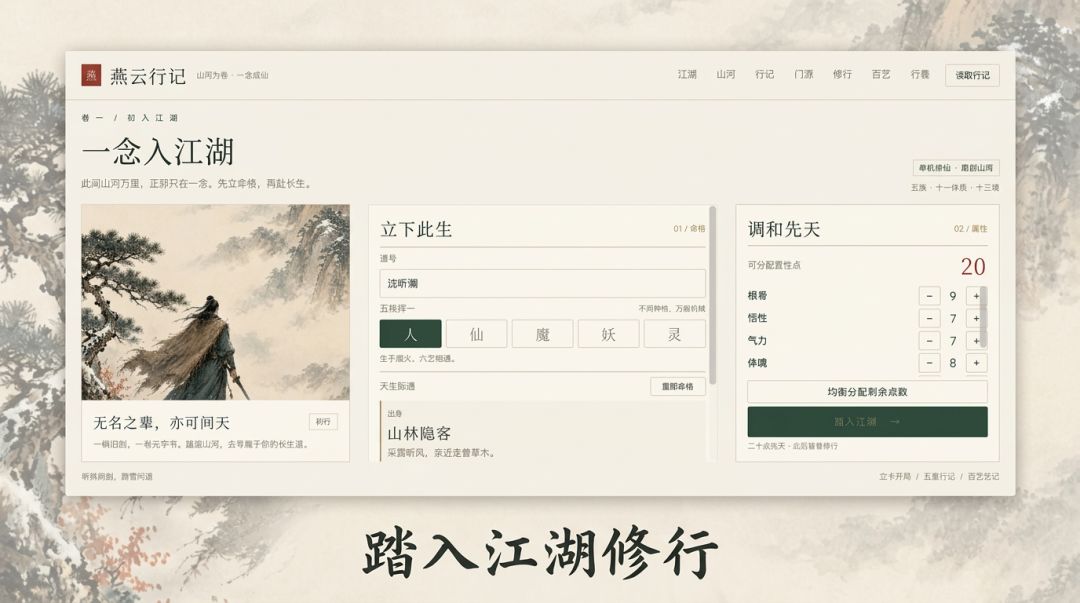Click the 道号 name input field
The width and height of the screenshot is (1080, 603).
pos(542,283)
